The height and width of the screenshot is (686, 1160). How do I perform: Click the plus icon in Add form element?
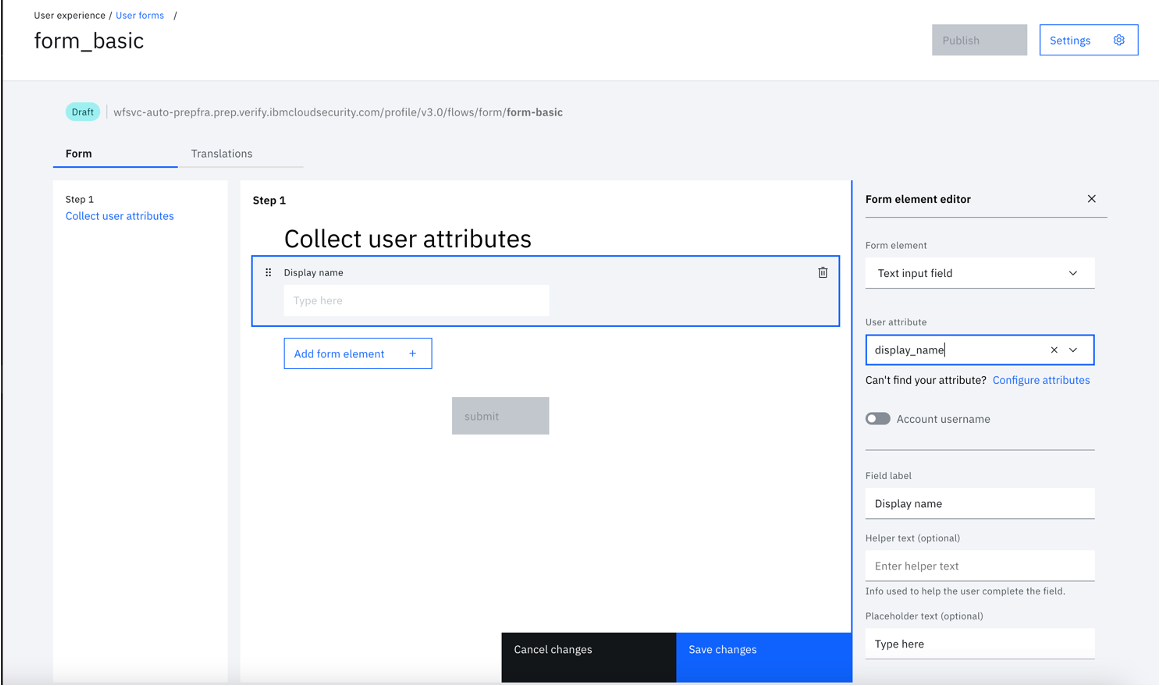click(413, 354)
